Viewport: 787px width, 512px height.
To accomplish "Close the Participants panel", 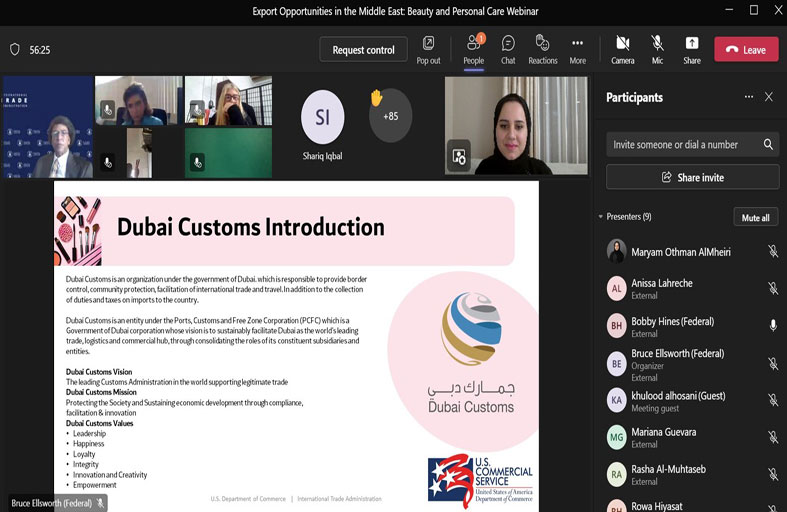I will click(768, 97).
